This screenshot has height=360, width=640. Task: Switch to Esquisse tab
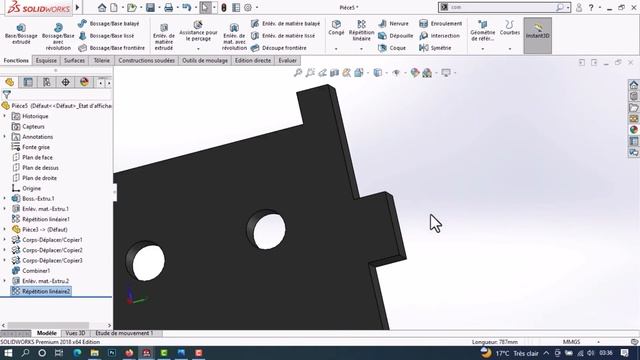46,60
